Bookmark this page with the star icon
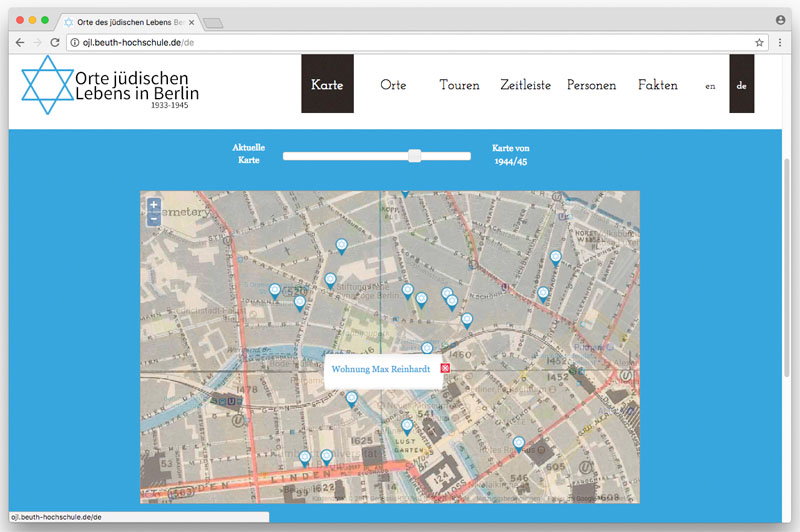This screenshot has height=532, width=800. [x=759, y=43]
